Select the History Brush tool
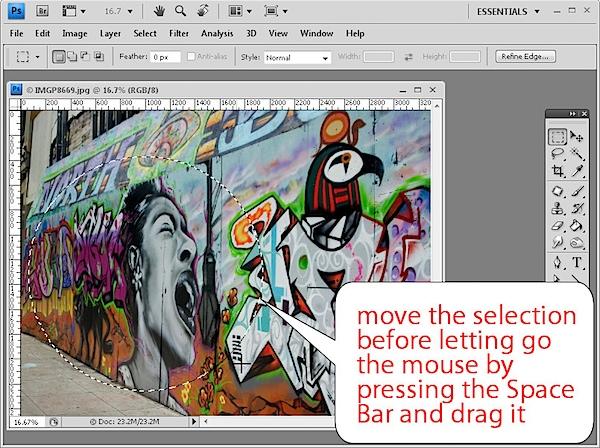Image resolution: width=600 pixels, height=448 pixels. [x=577, y=208]
